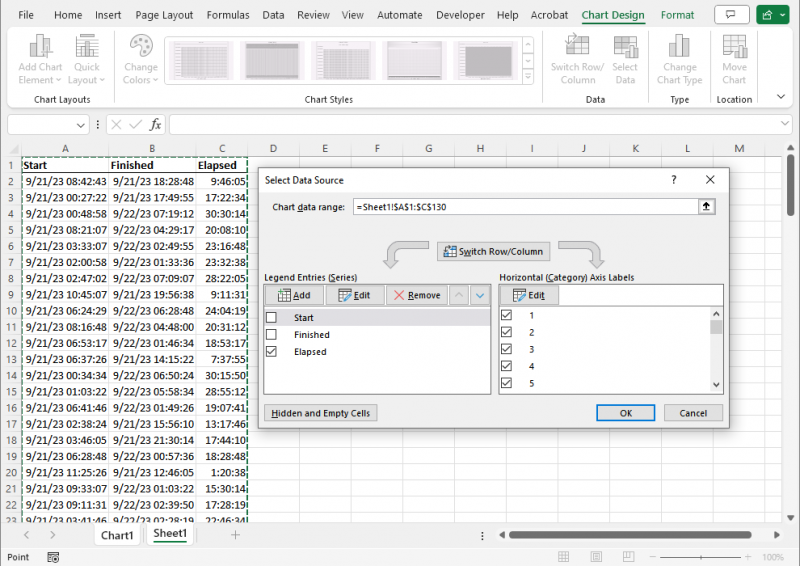
Task: Click the zoom slider
Action: [x=701, y=557]
